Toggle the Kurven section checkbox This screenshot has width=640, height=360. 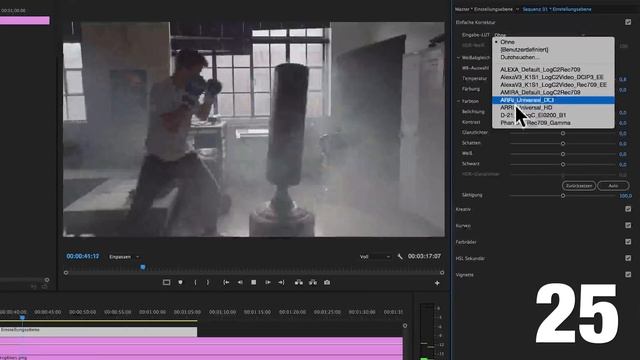[628, 225]
